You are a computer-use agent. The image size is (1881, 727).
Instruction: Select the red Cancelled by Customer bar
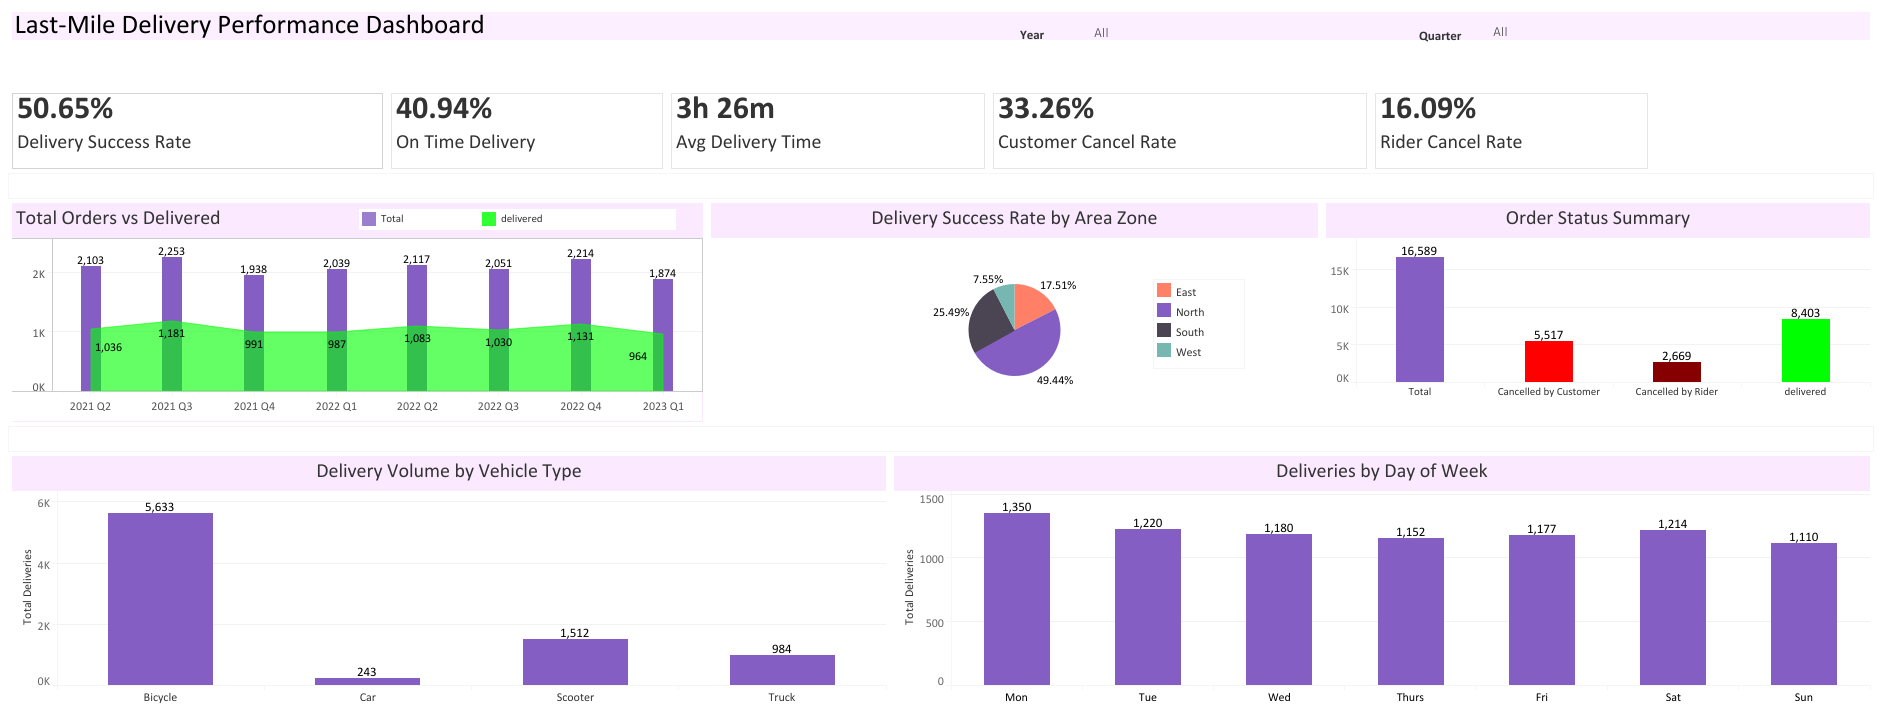(1548, 361)
